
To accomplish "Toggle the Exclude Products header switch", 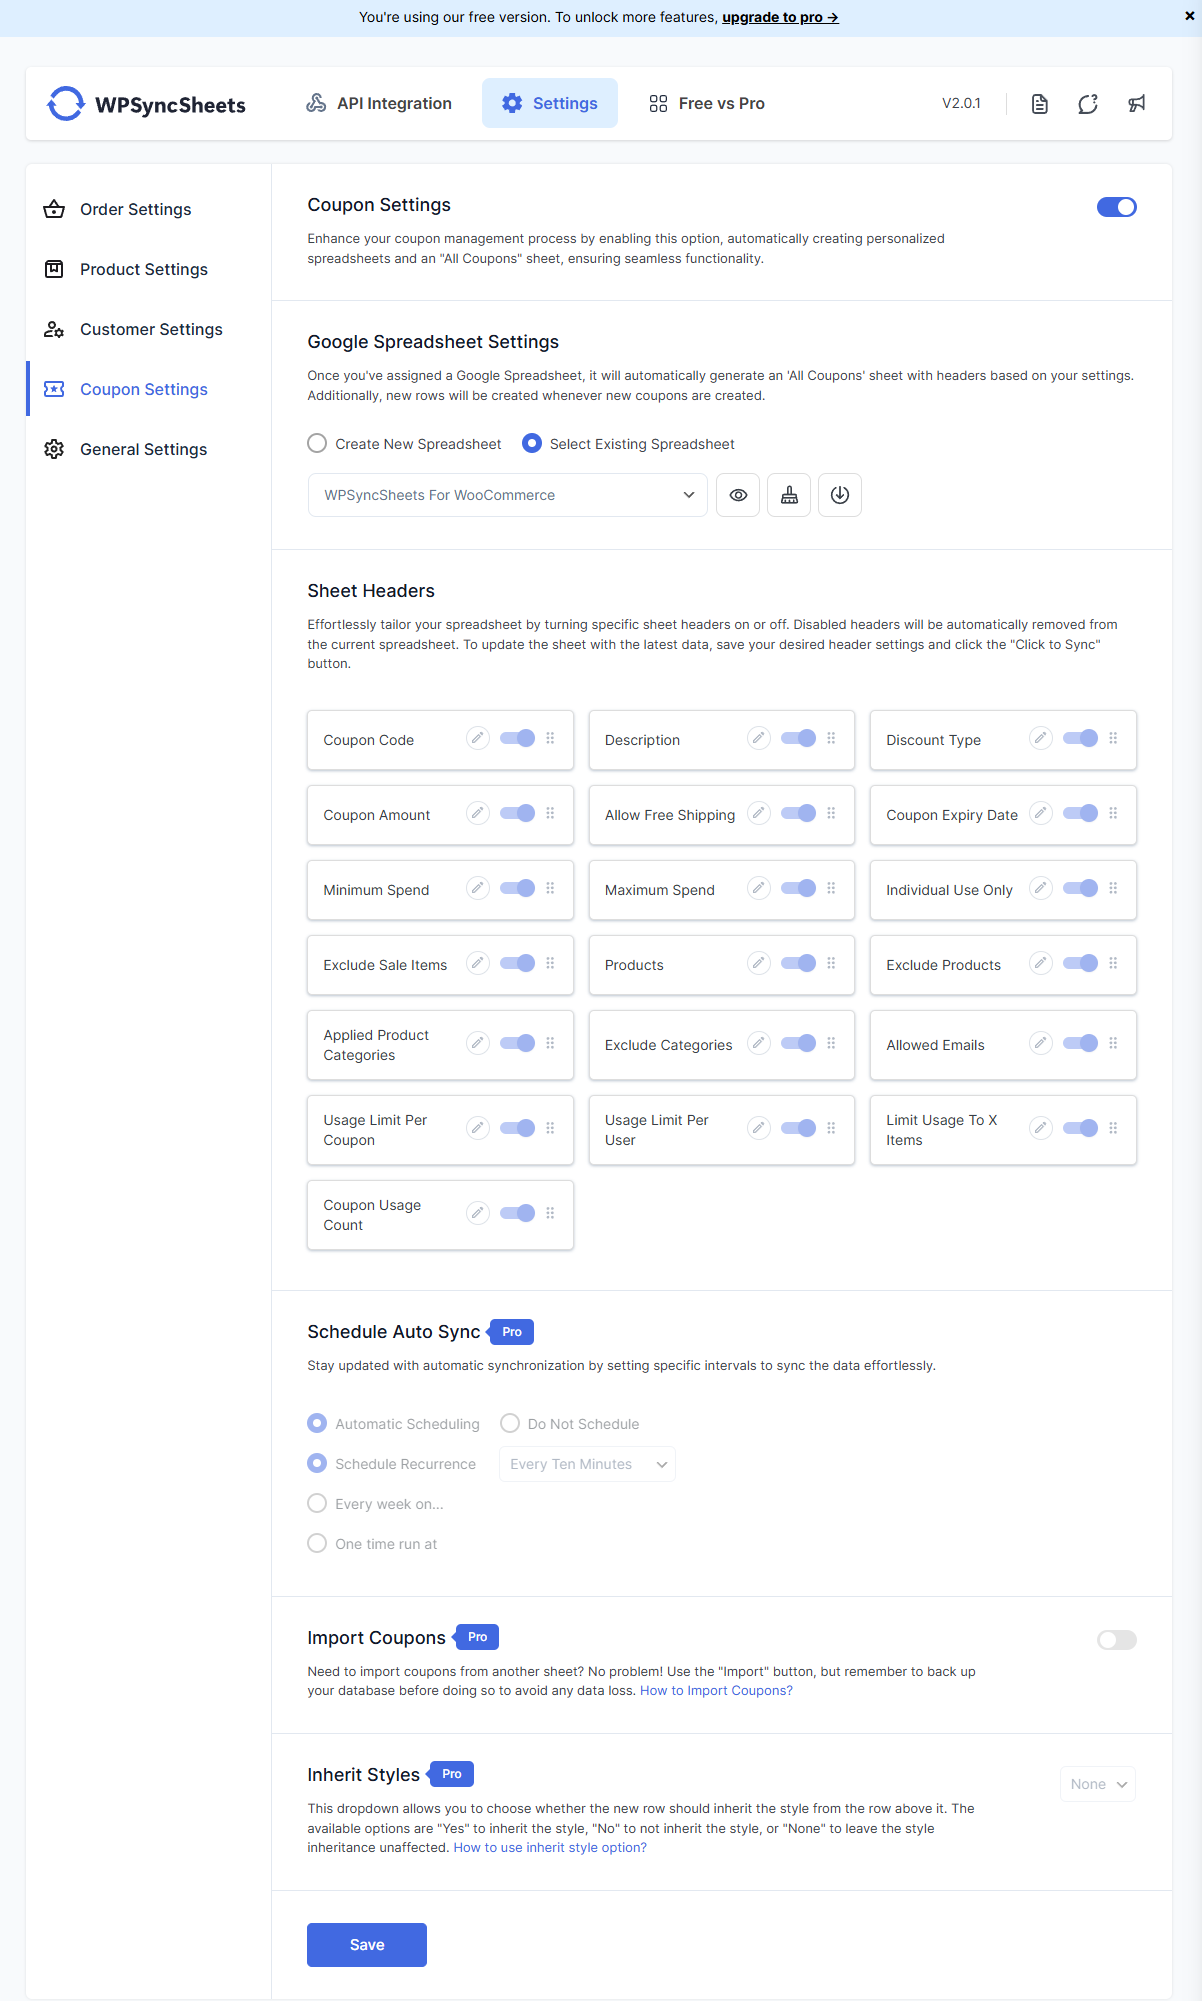I will click(1081, 963).
